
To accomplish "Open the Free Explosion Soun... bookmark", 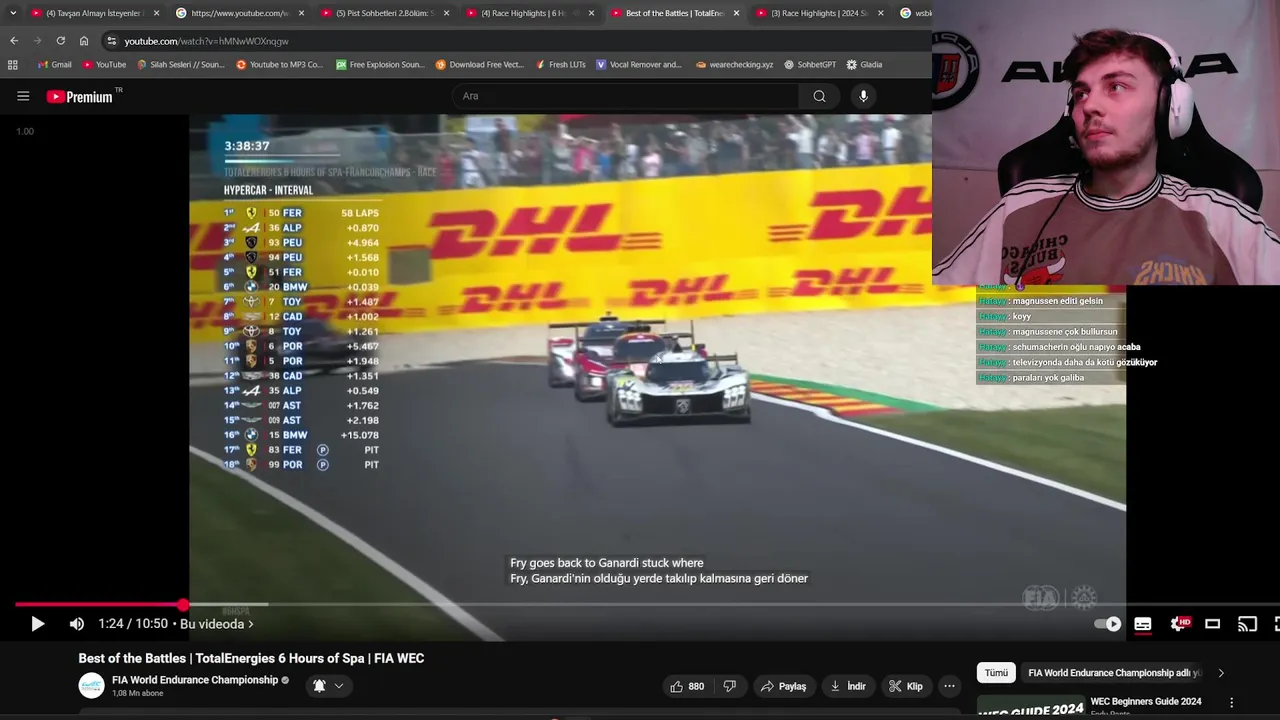I will 380,64.
